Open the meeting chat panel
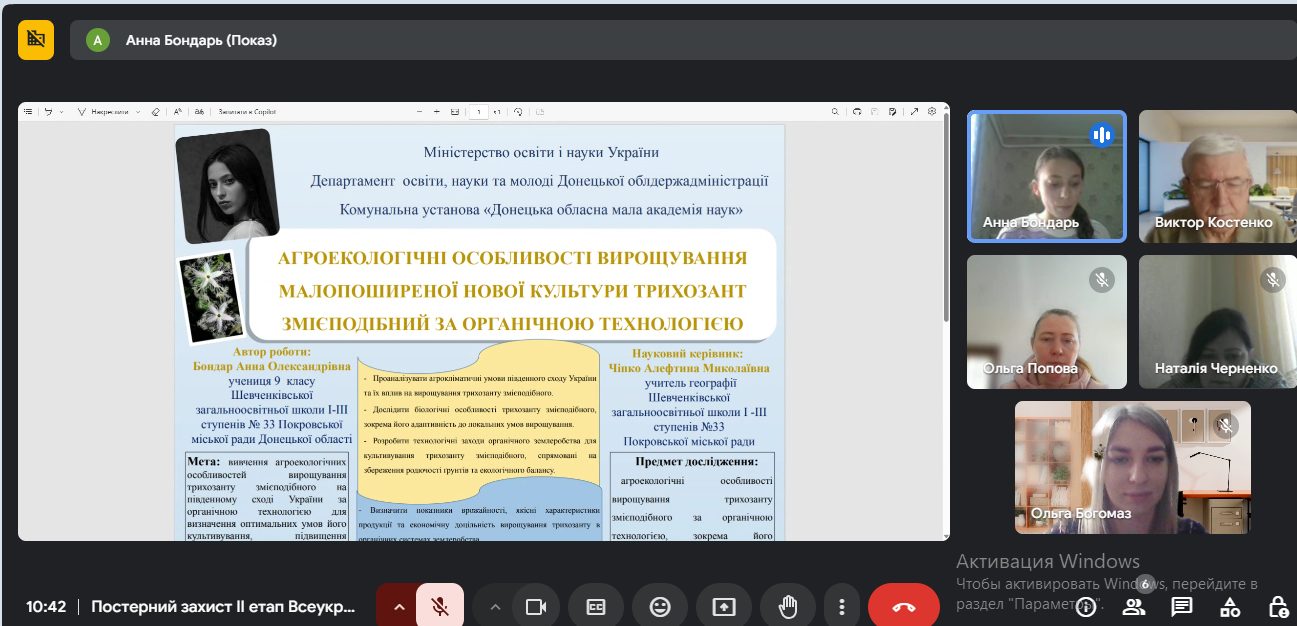This screenshot has height=626, width=1297. (x=1182, y=606)
